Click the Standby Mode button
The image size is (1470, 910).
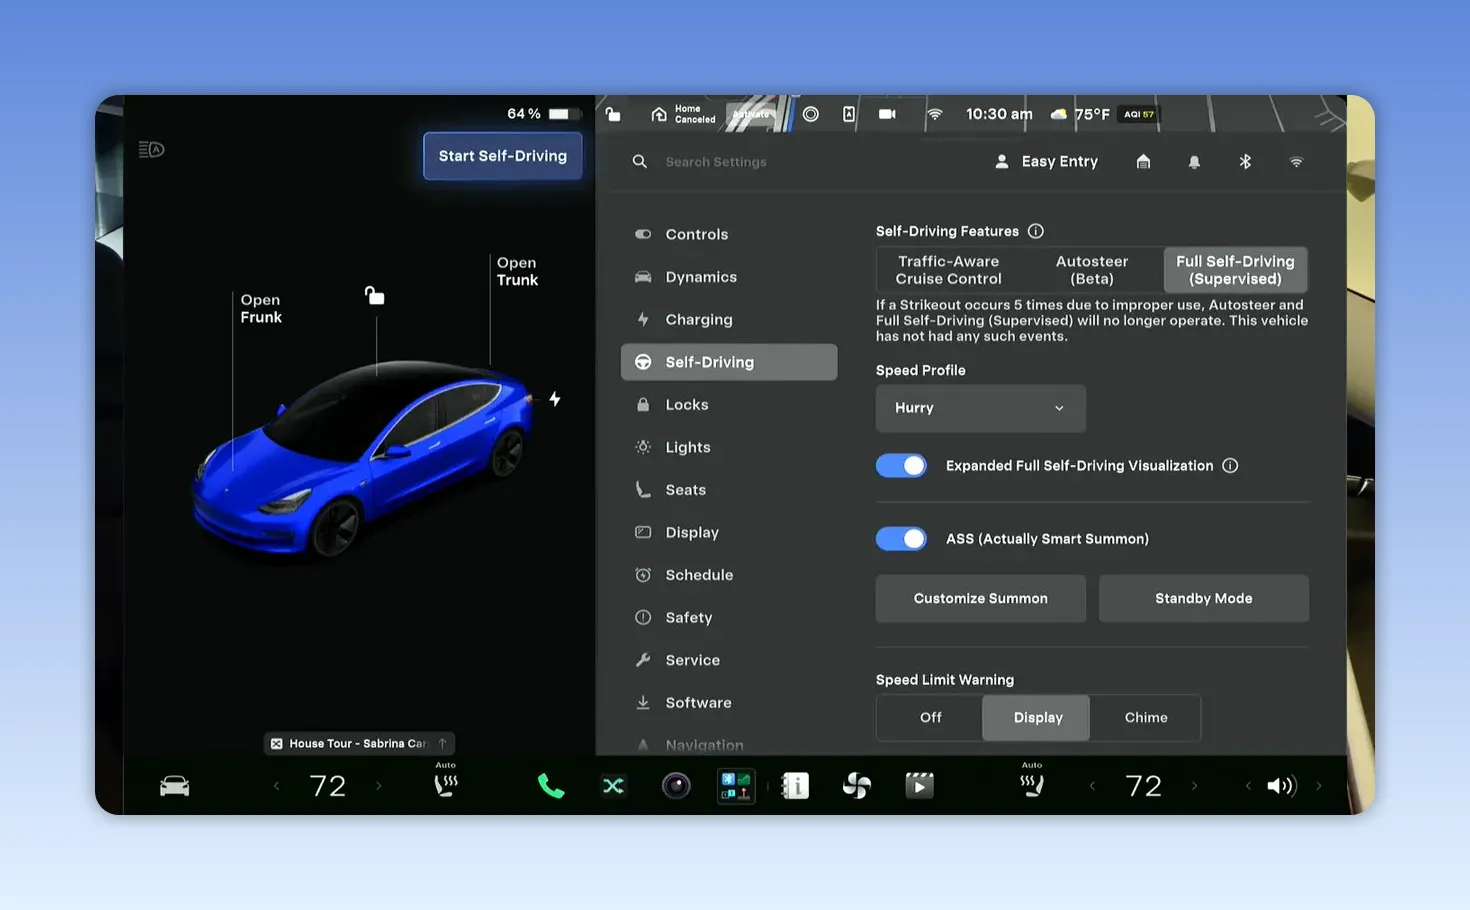(x=1203, y=598)
